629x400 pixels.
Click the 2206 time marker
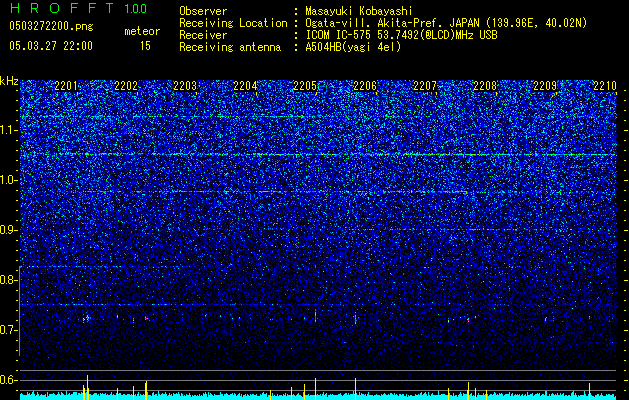click(x=365, y=86)
